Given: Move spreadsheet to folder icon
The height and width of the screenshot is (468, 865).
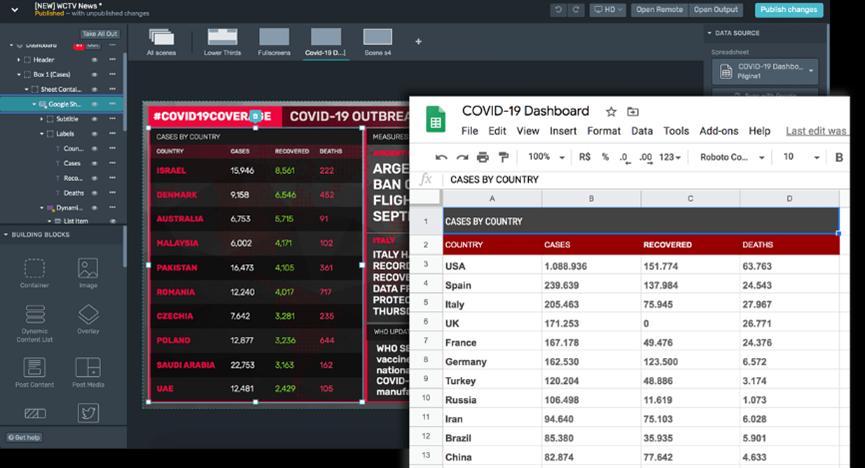Looking at the screenshot, I should [633, 112].
